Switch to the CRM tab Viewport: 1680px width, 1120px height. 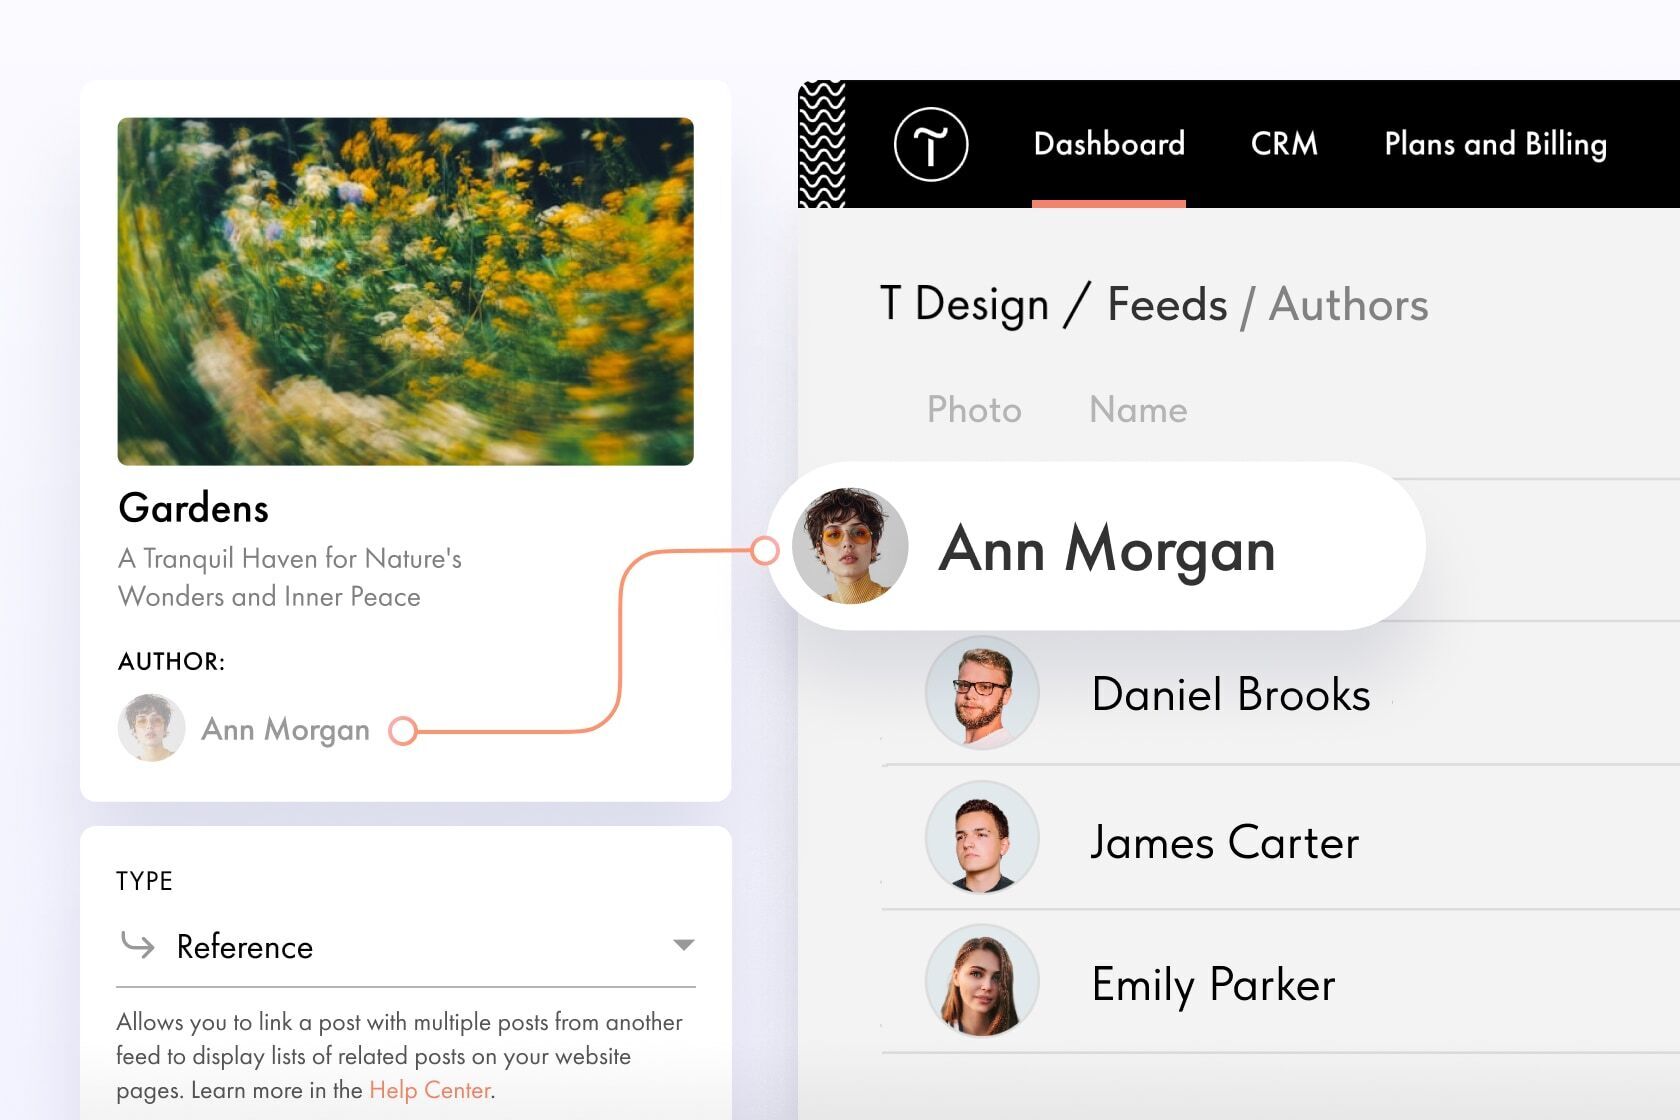1284,144
